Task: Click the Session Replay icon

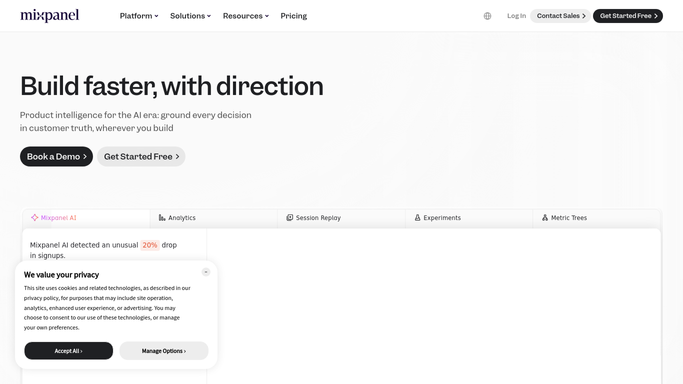Action: (x=290, y=217)
